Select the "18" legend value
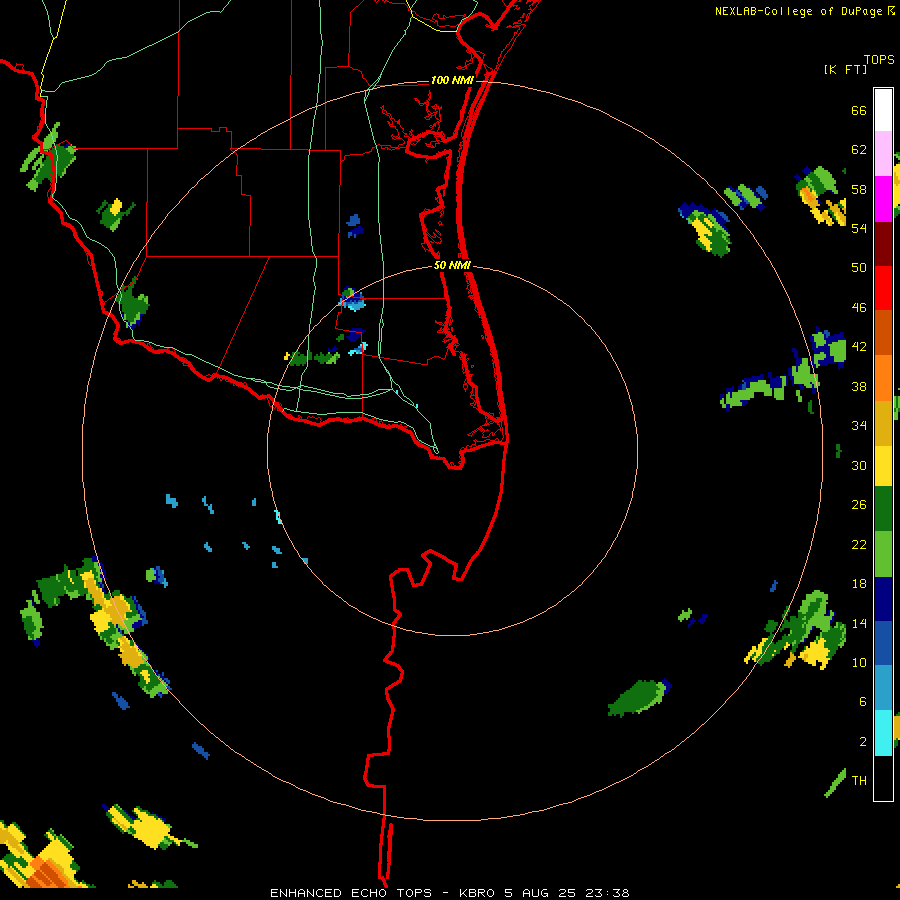 (x=859, y=584)
